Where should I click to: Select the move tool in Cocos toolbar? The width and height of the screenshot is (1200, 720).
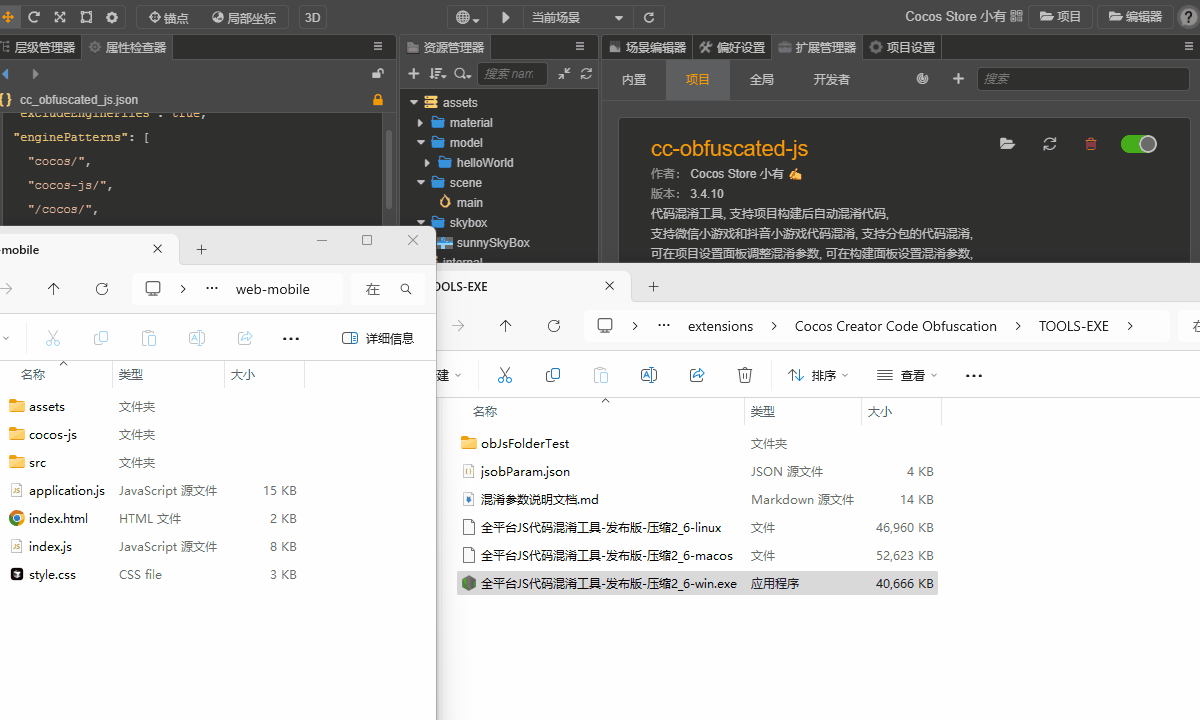coord(8,17)
